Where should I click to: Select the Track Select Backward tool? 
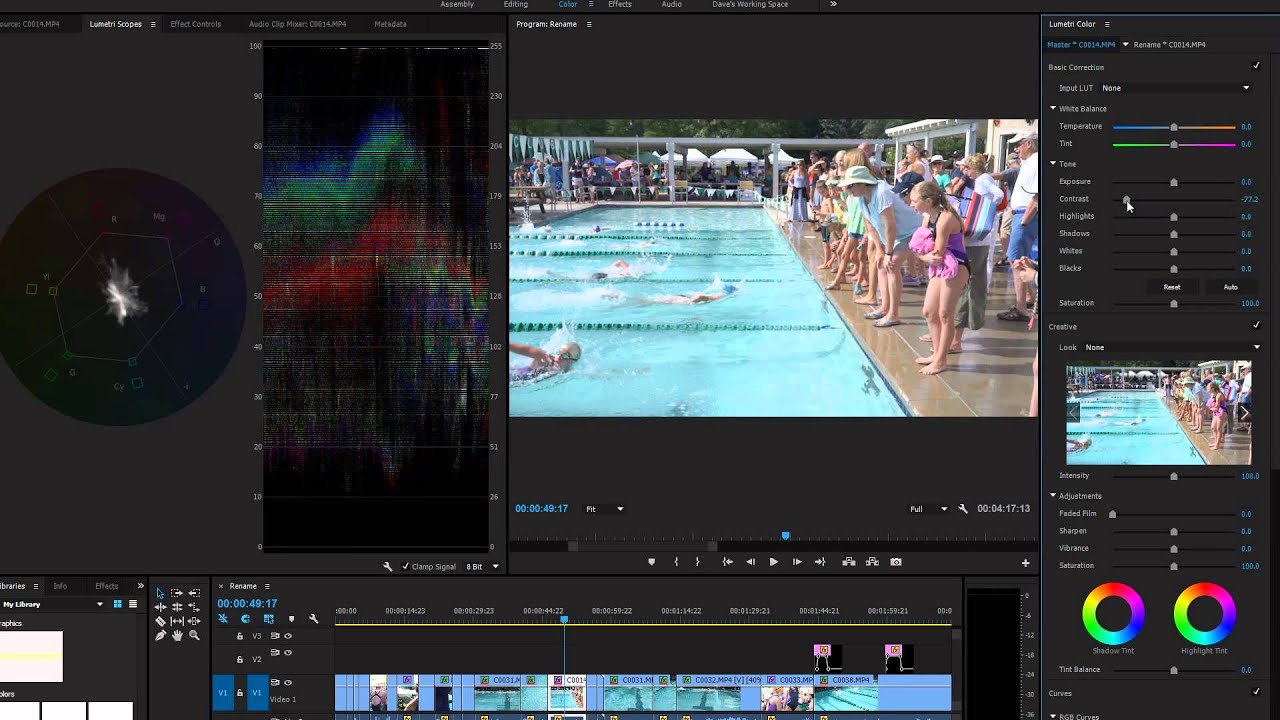point(194,593)
